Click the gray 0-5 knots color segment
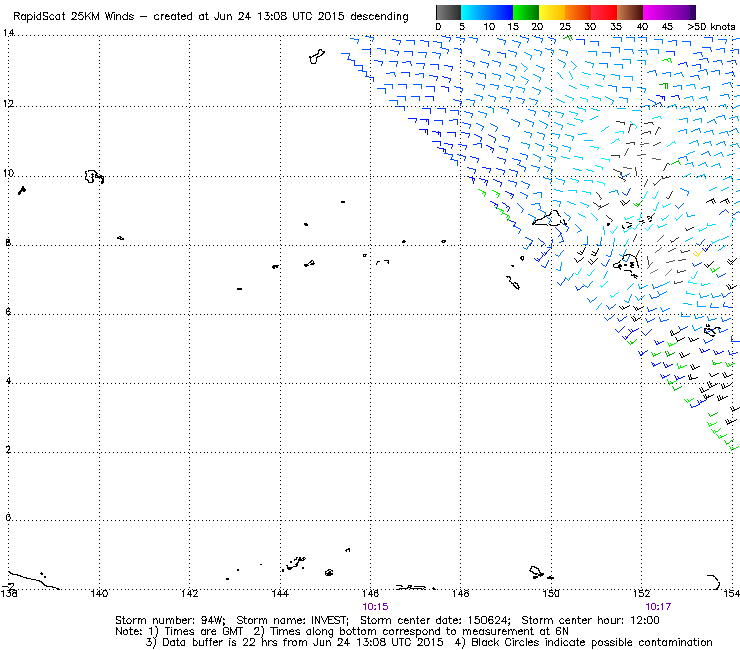The width and height of the screenshot is (740, 650). point(448,12)
